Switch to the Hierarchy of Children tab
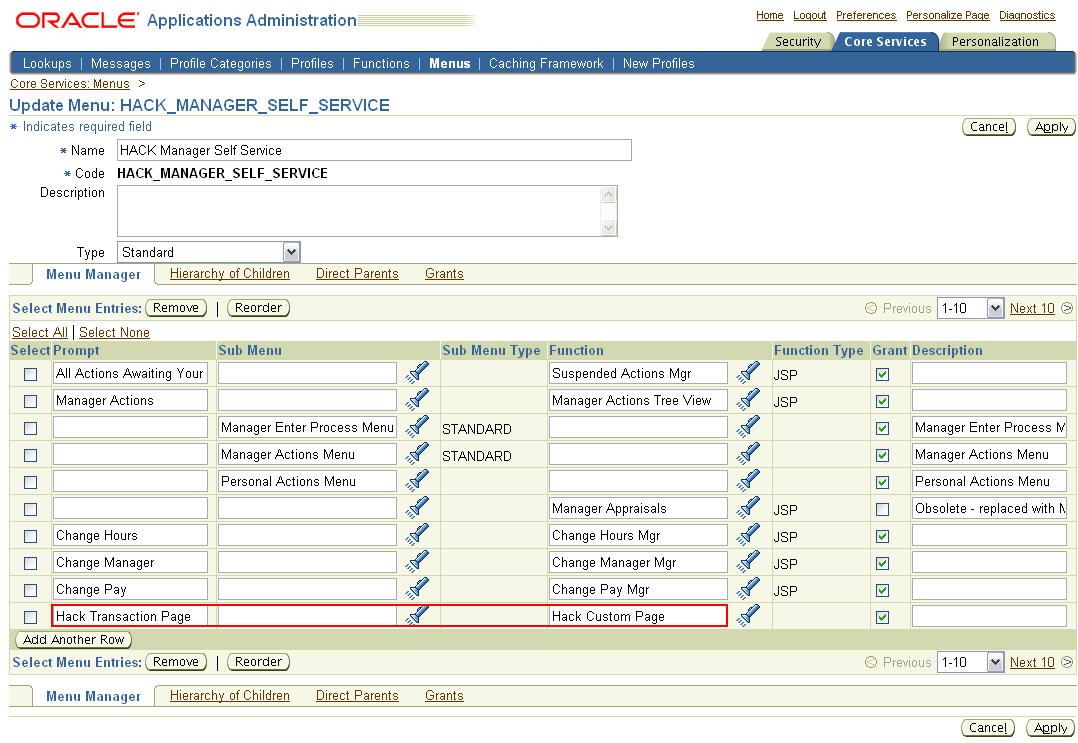 coord(229,273)
